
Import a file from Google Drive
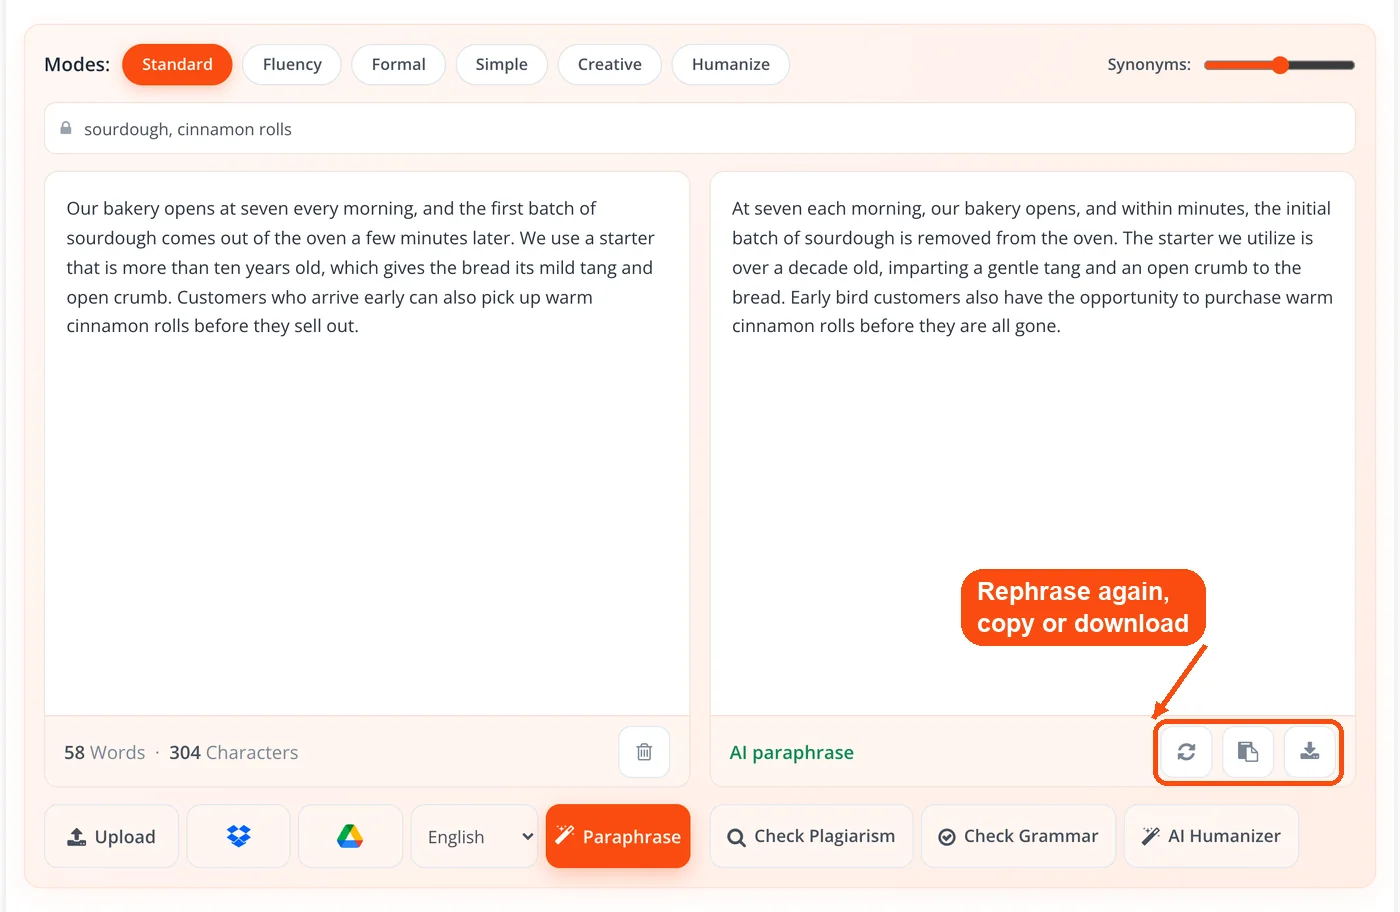click(350, 836)
